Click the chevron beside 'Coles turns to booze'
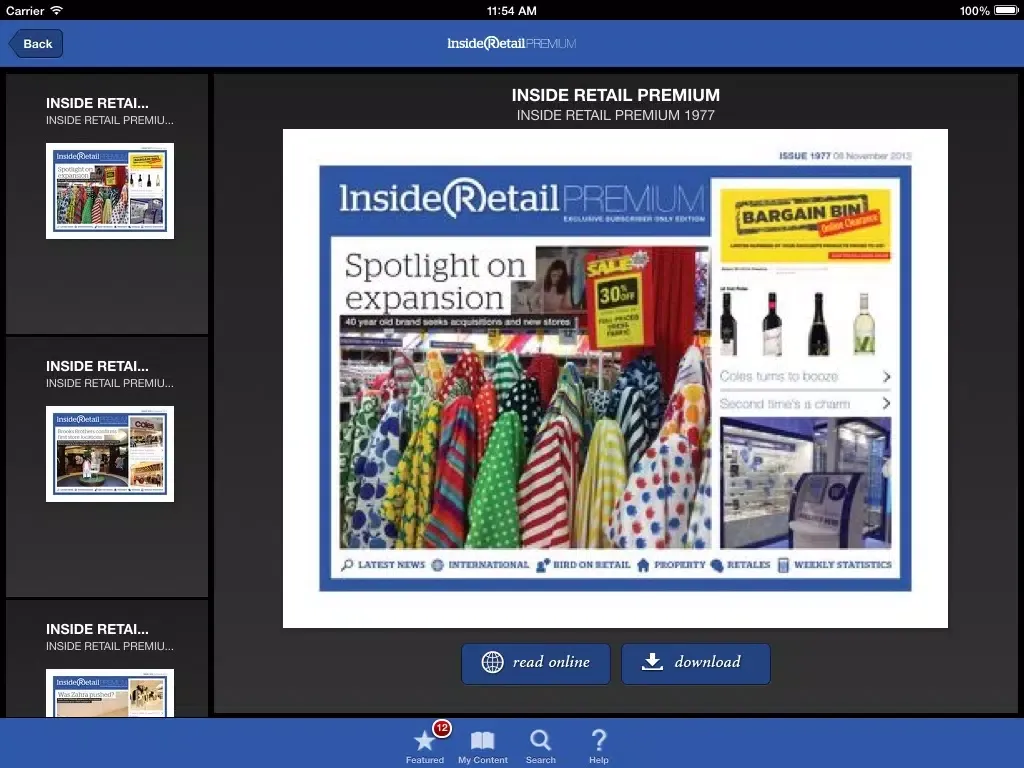 [x=886, y=376]
